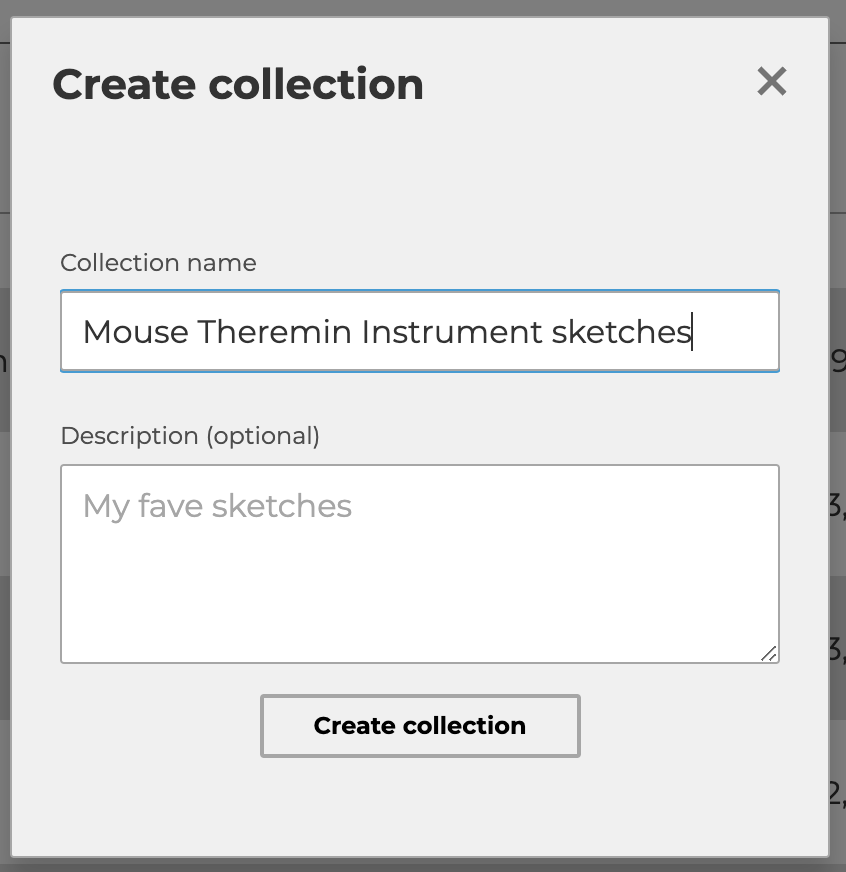
Task: Click empty space after the collection name text
Action: click(x=735, y=331)
